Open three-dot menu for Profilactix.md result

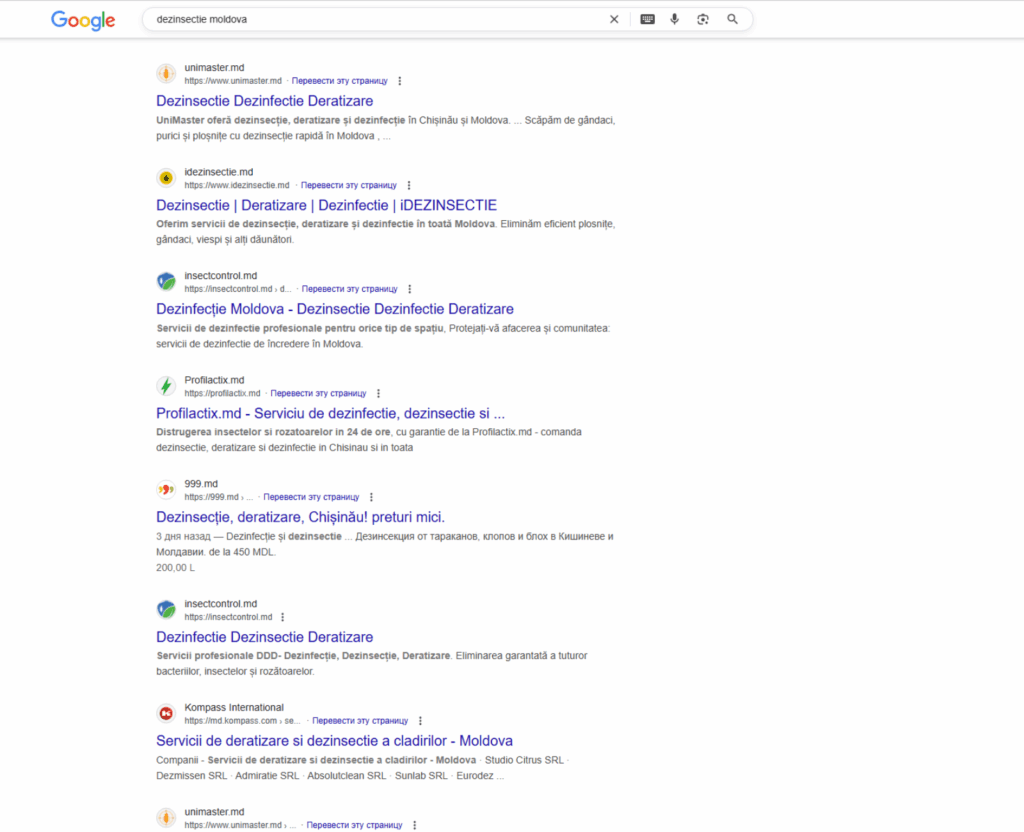coord(378,393)
